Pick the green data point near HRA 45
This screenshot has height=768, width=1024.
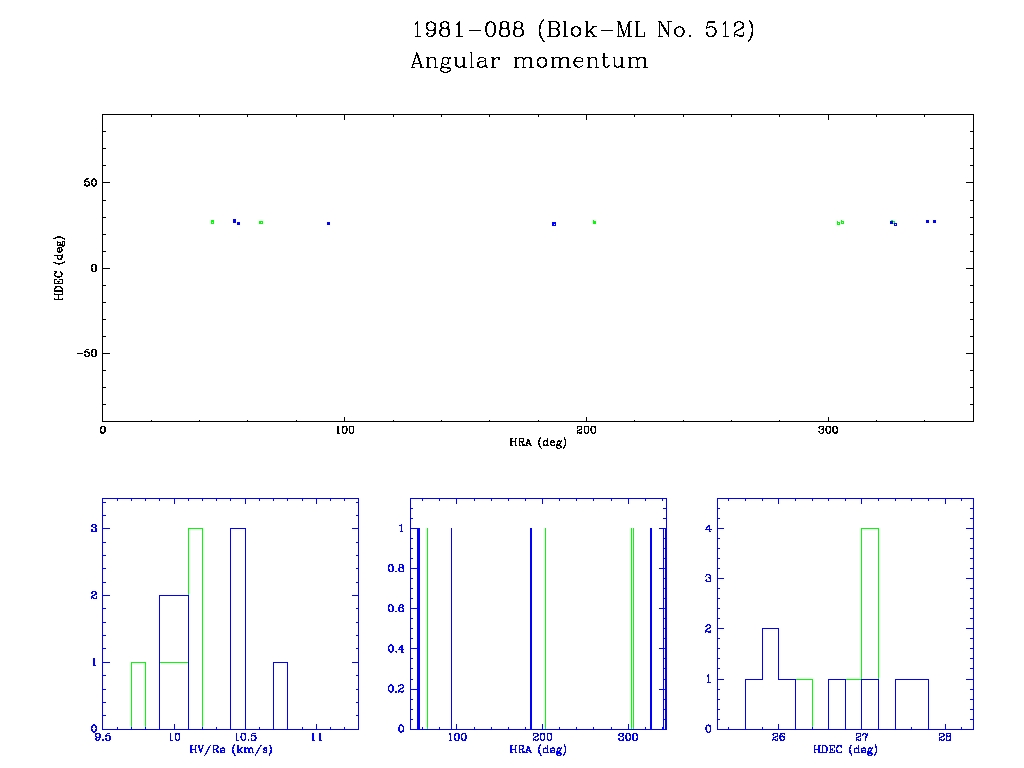[x=212, y=222]
